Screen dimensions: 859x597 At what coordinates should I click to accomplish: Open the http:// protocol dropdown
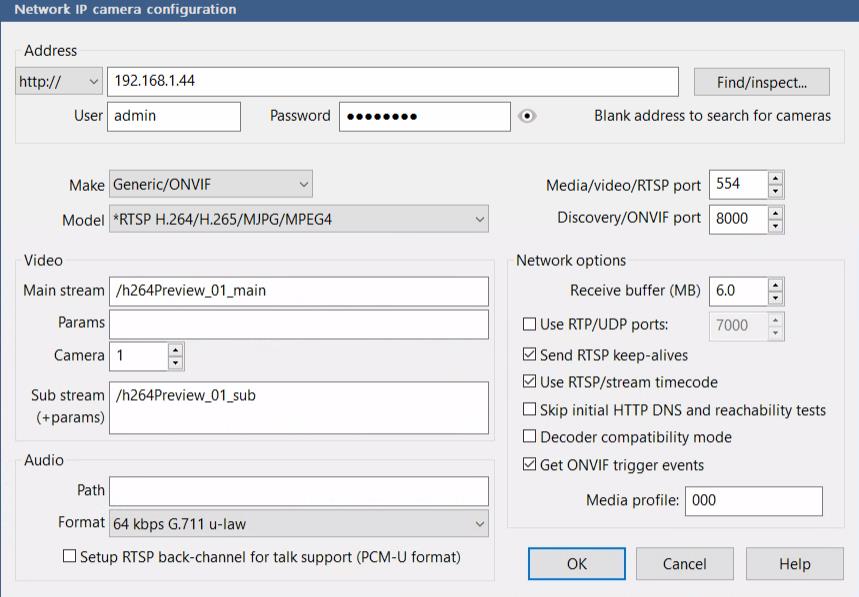60,82
